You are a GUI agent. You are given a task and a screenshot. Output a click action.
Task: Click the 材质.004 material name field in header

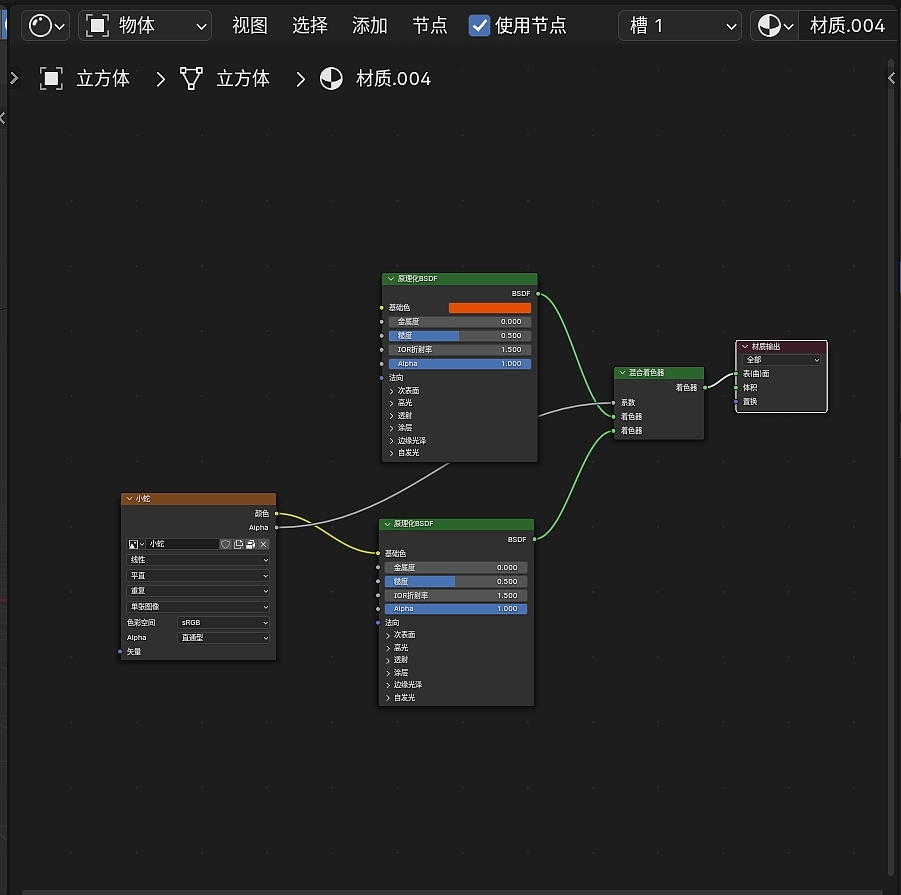point(848,26)
